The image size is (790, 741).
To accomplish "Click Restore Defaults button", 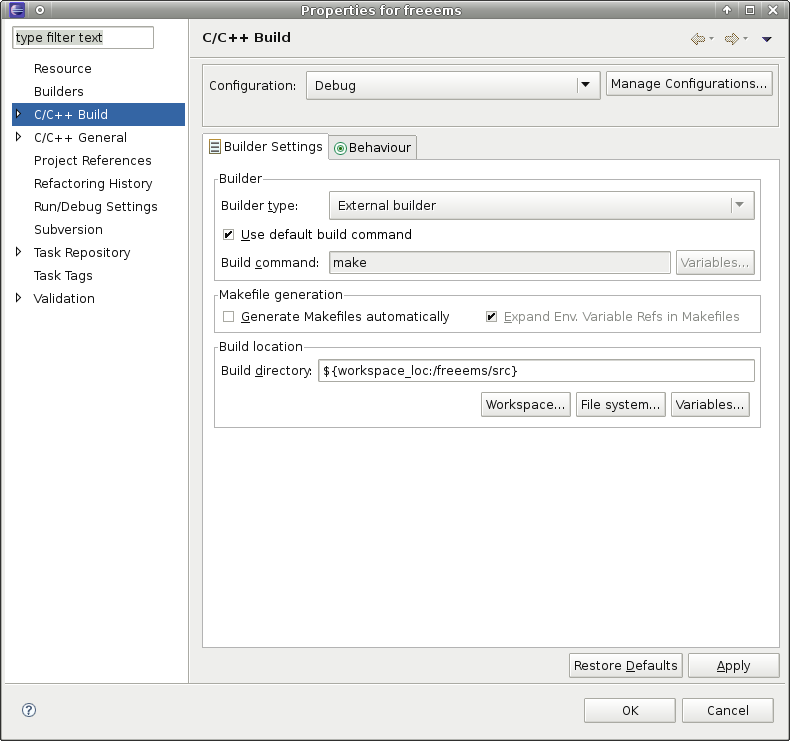I will pyautogui.click(x=626, y=665).
